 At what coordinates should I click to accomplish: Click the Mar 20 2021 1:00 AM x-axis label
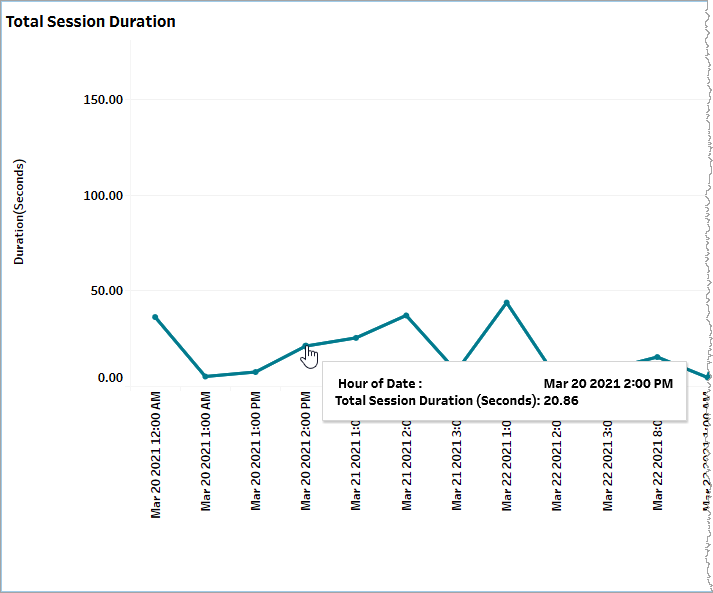(x=206, y=452)
